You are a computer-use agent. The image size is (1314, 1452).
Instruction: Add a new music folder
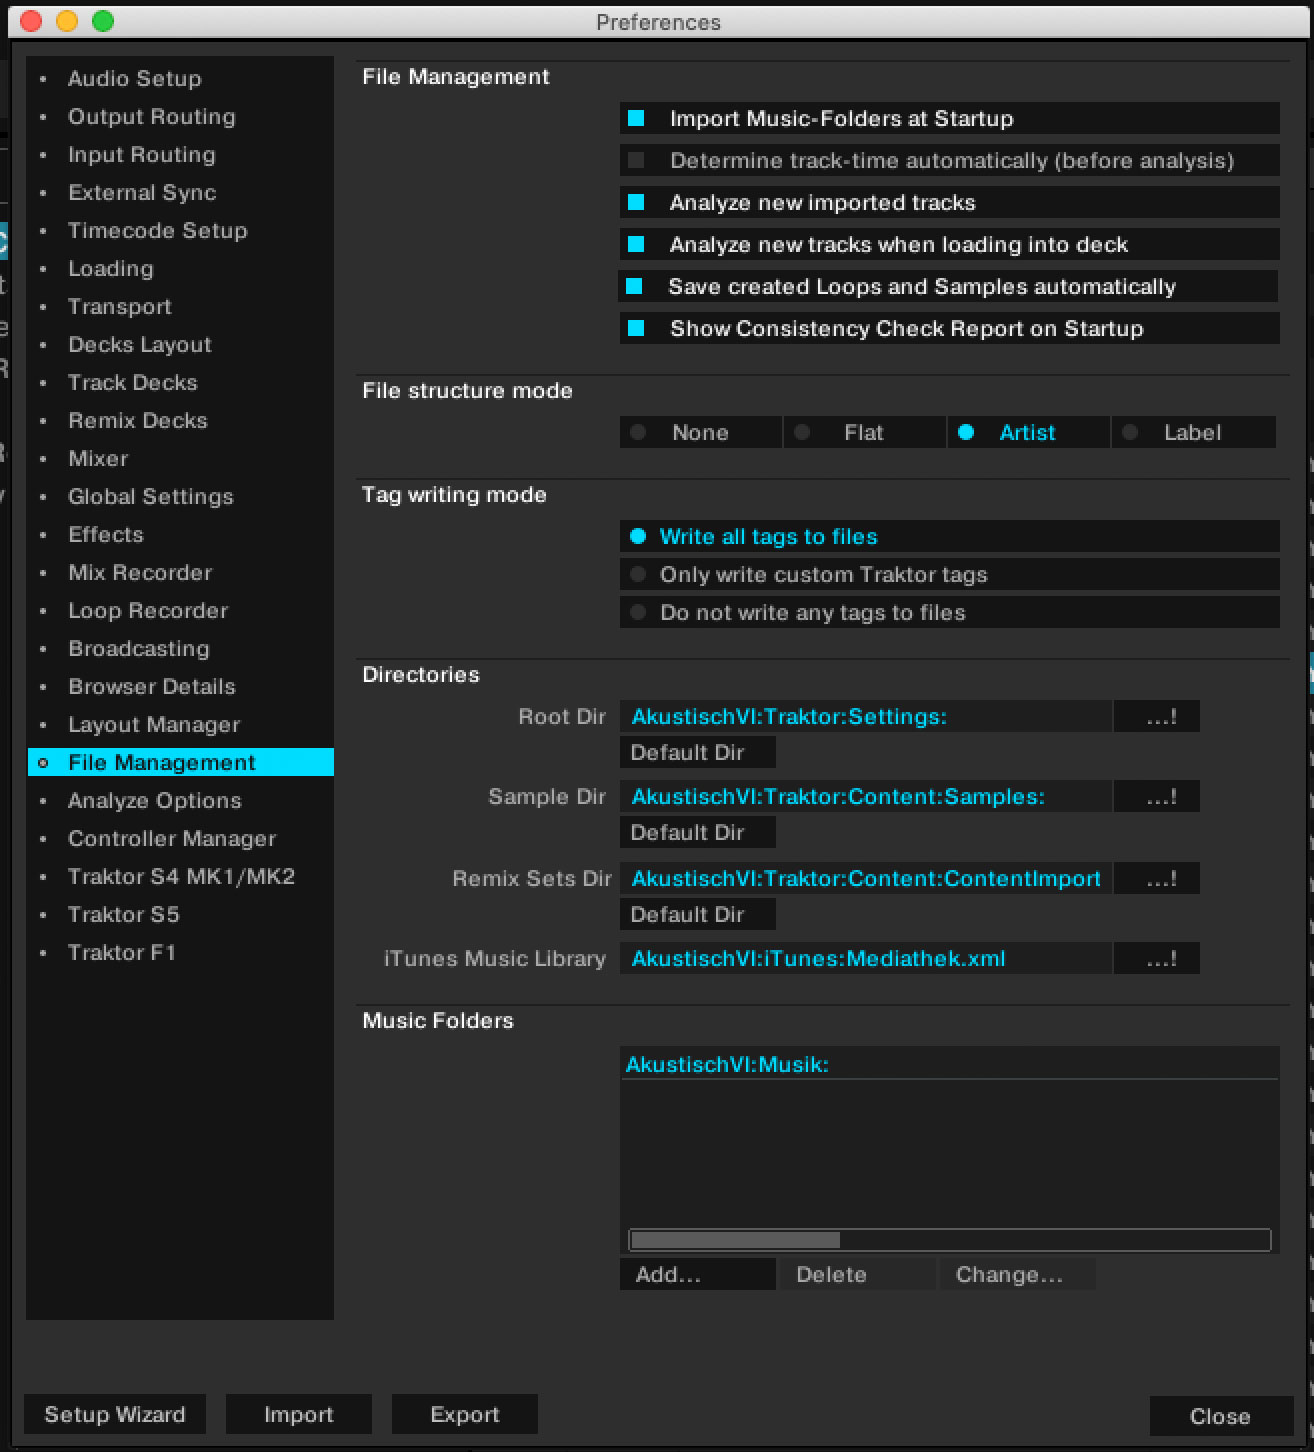pos(698,1275)
